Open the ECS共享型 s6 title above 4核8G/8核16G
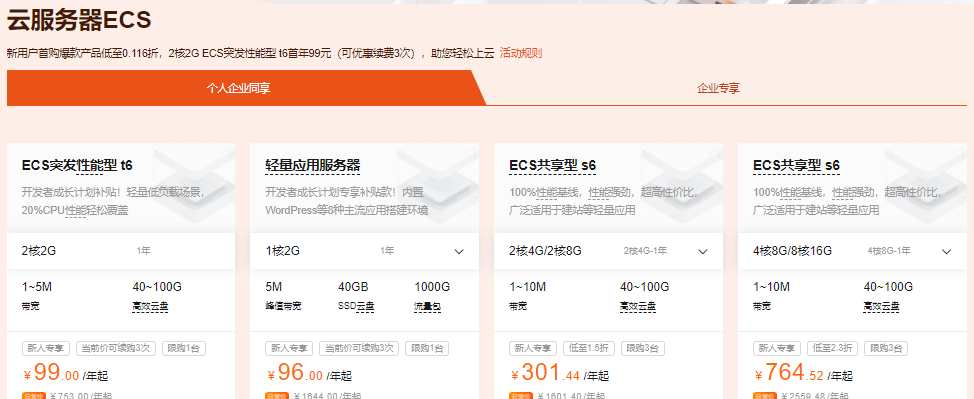The height and width of the screenshot is (399, 974). (796, 165)
